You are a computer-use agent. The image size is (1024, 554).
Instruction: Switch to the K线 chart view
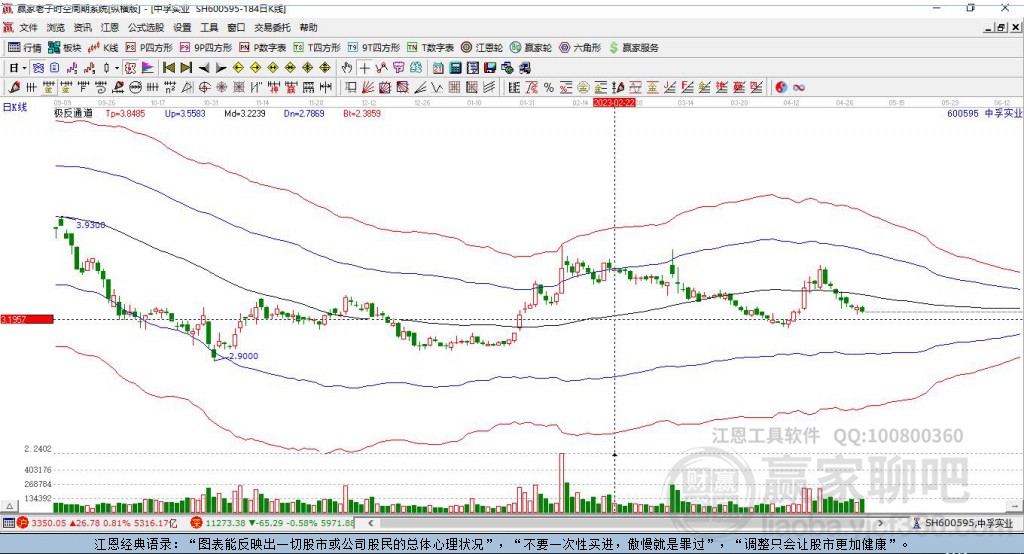104,48
